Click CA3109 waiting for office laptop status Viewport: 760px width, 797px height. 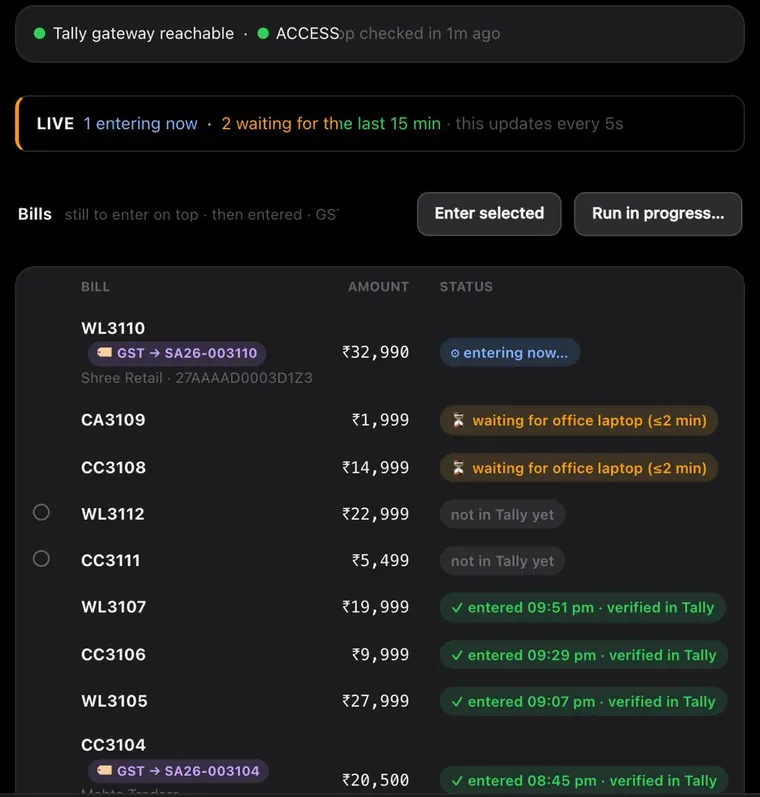[x=579, y=420]
